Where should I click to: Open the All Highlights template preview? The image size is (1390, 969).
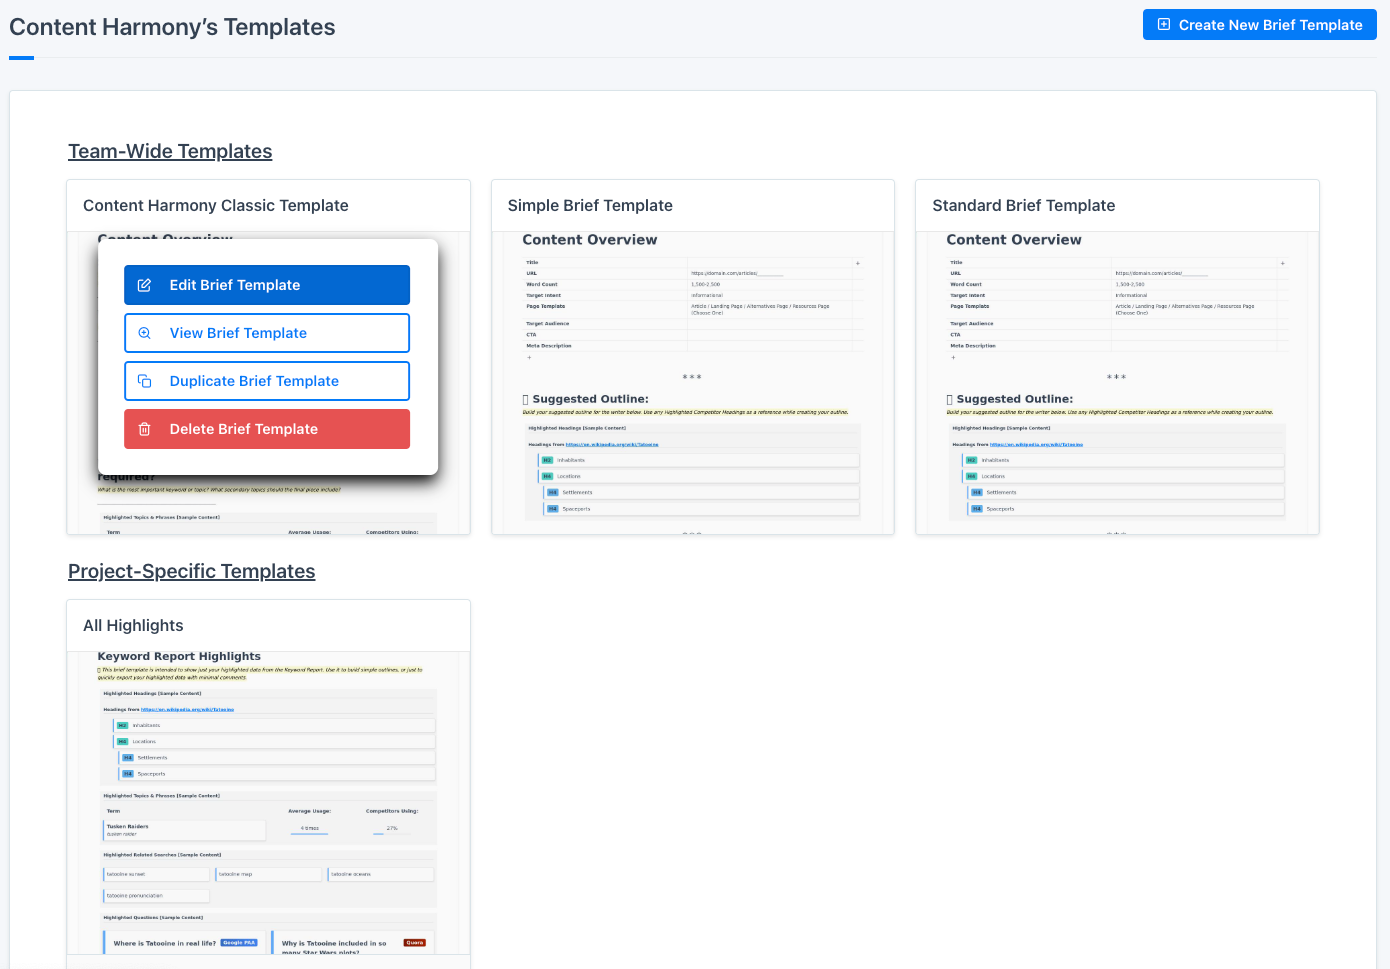pyautogui.click(x=268, y=803)
